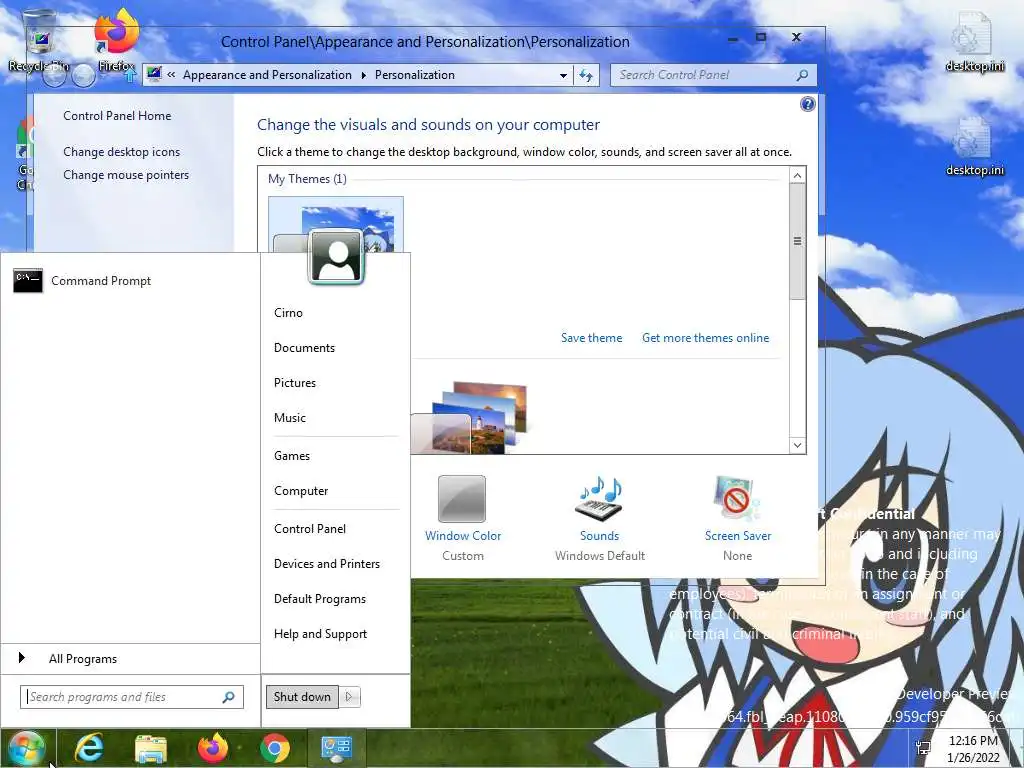Go to Control Panel Home
This screenshot has height=768, width=1024.
(x=117, y=116)
